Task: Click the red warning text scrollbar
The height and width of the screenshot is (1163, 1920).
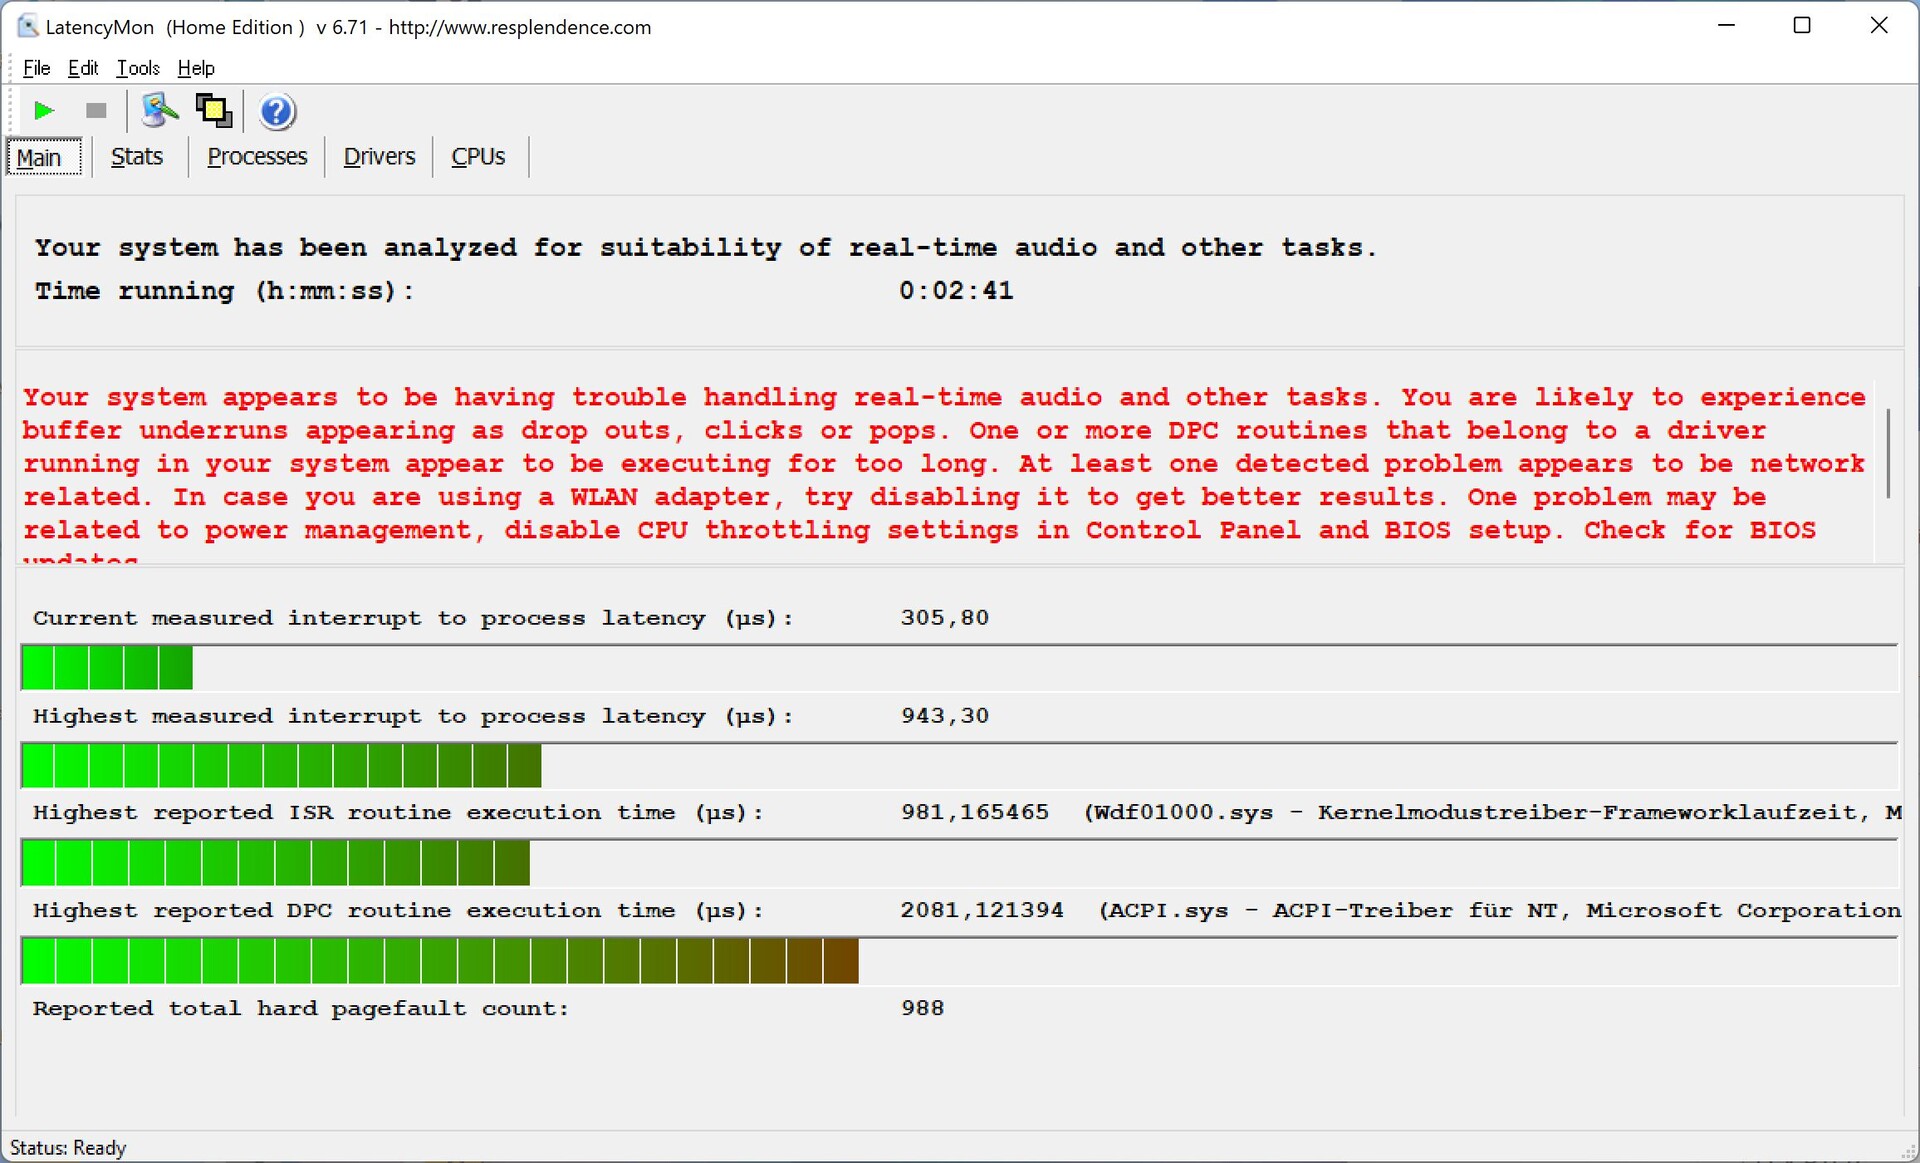Action: [x=1887, y=453]
